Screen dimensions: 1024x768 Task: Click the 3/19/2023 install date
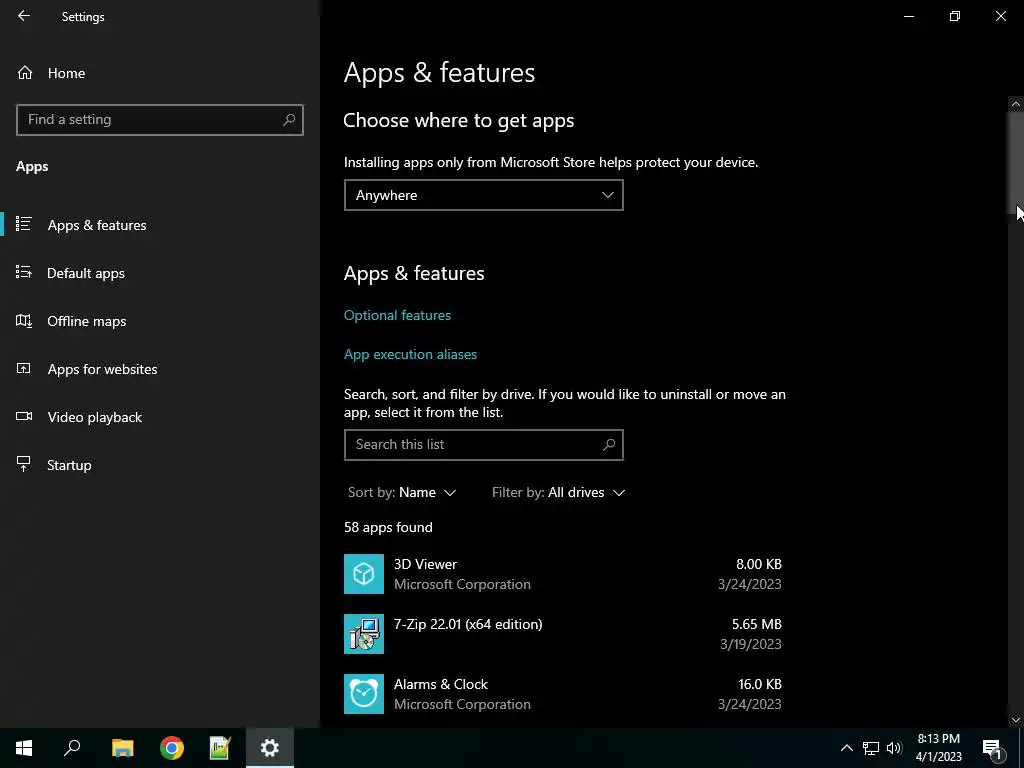[x=750, y=644]
